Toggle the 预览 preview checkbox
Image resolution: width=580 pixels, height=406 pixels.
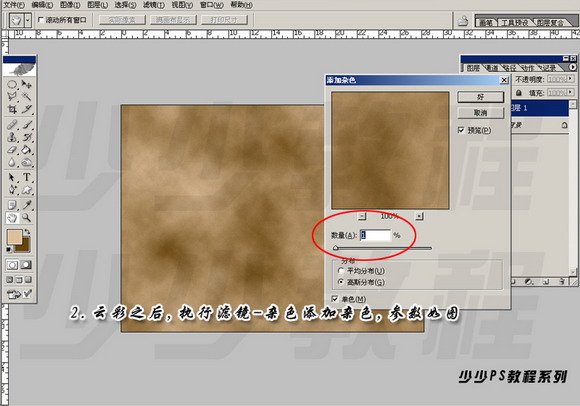click(461, 130)
